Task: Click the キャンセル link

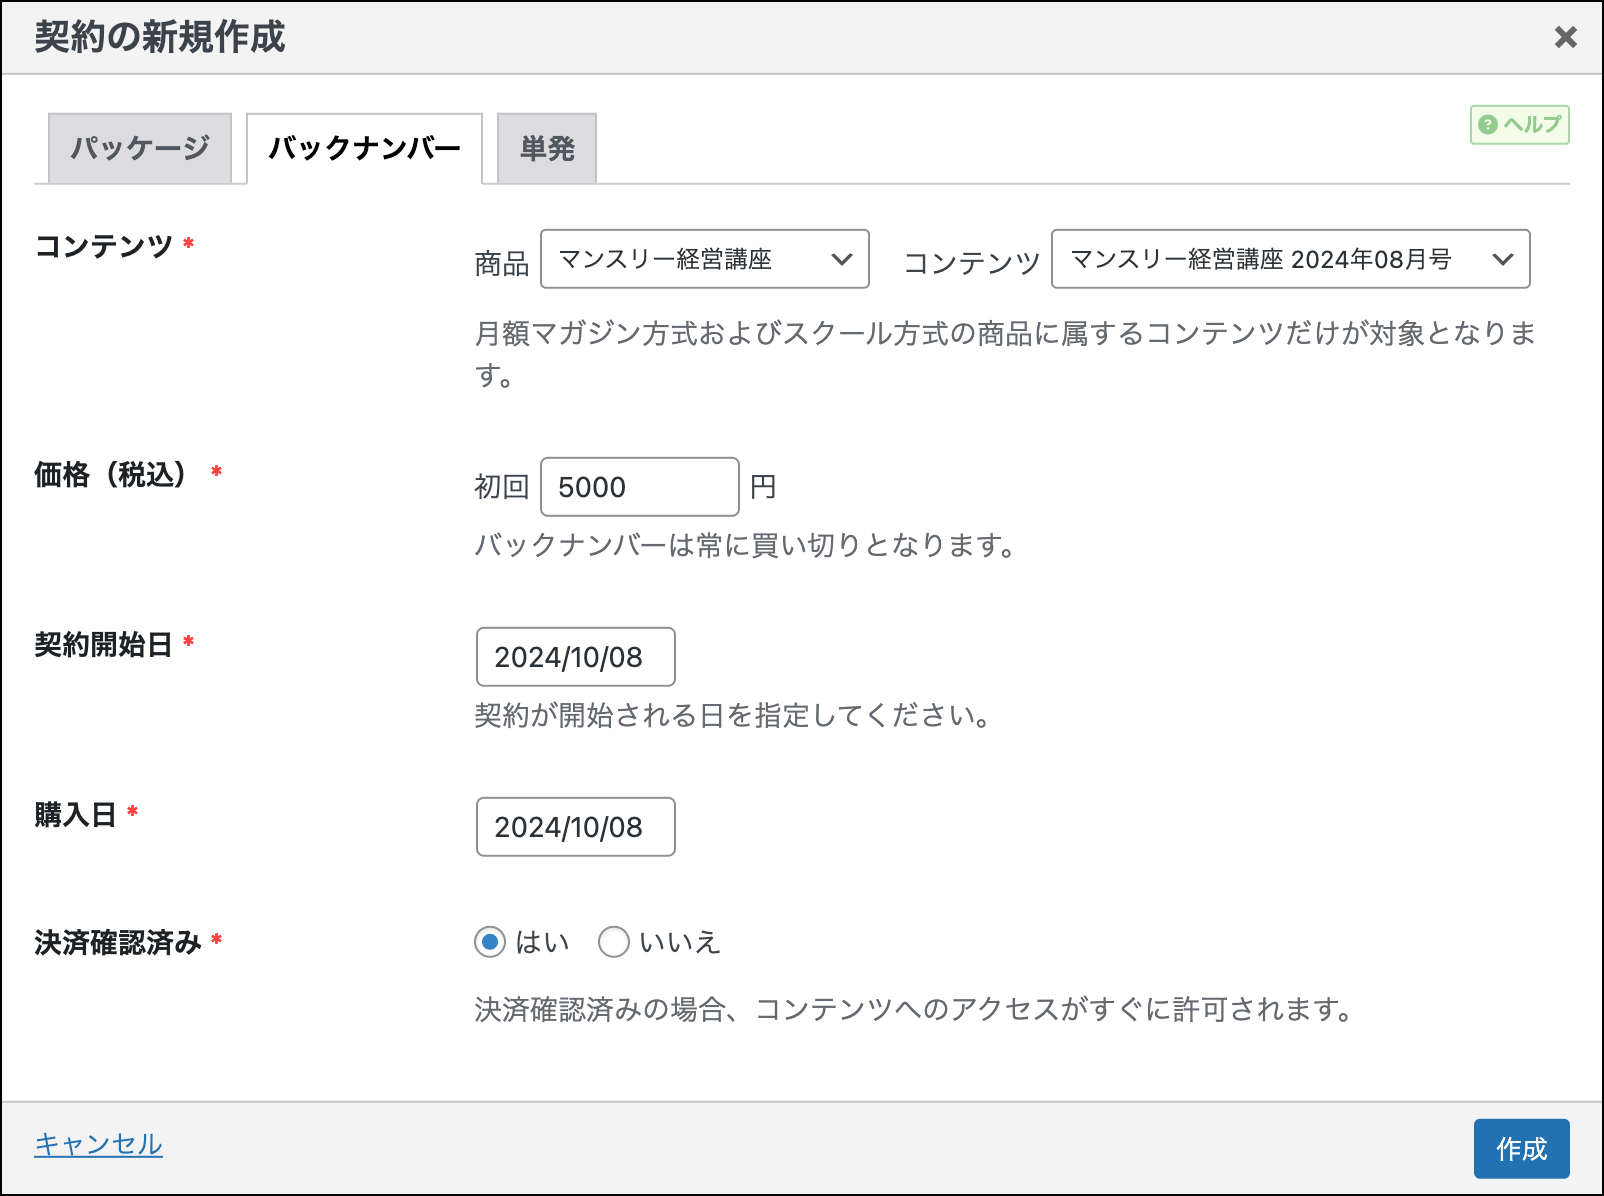Action: [x=98, y=1144]
